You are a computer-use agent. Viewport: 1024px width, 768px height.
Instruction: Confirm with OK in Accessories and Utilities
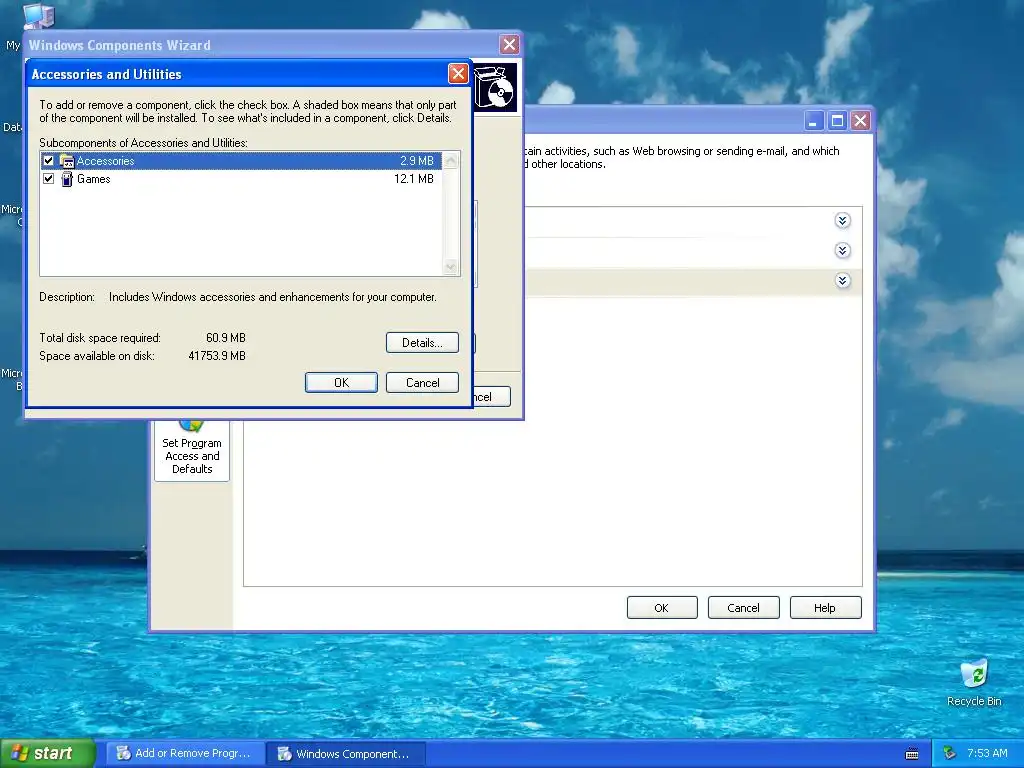pos(341,383)
